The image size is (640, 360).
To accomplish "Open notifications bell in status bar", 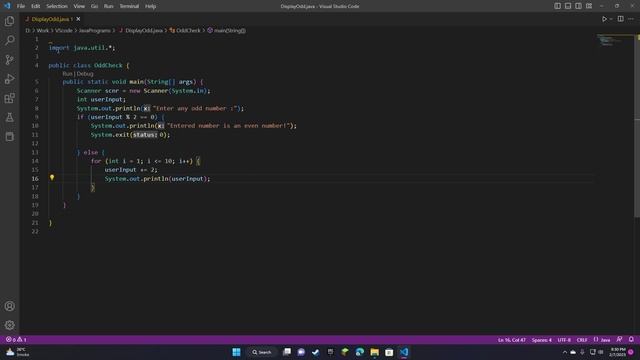I will coord(631,340).
